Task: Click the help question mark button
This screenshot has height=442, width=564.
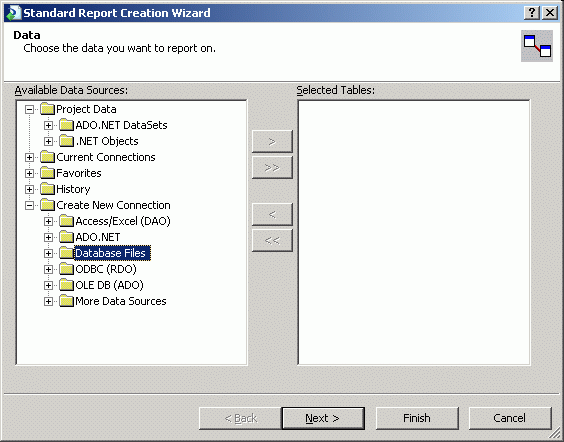Action: (532, 13)
